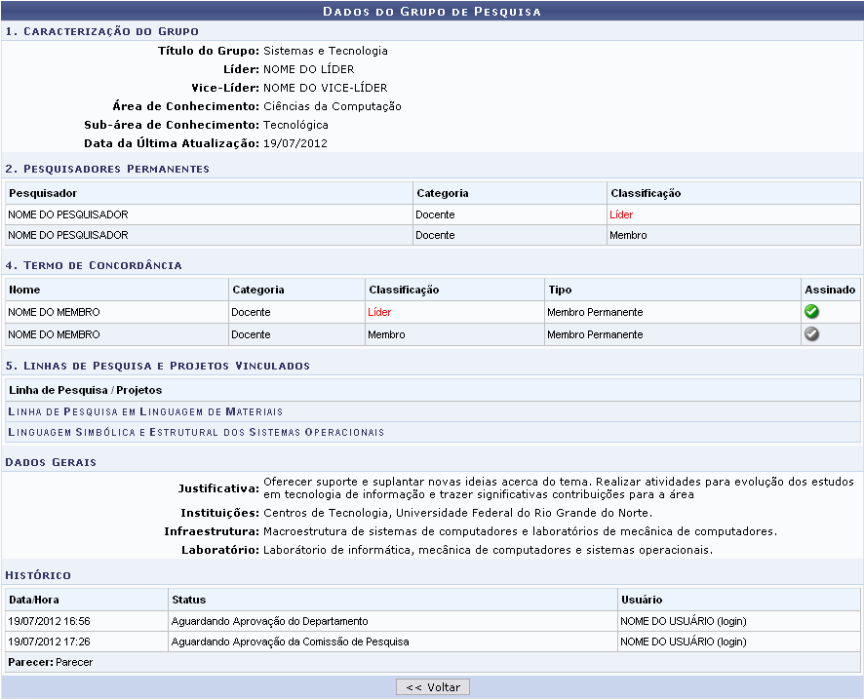Click the Assinado column header

829,290
